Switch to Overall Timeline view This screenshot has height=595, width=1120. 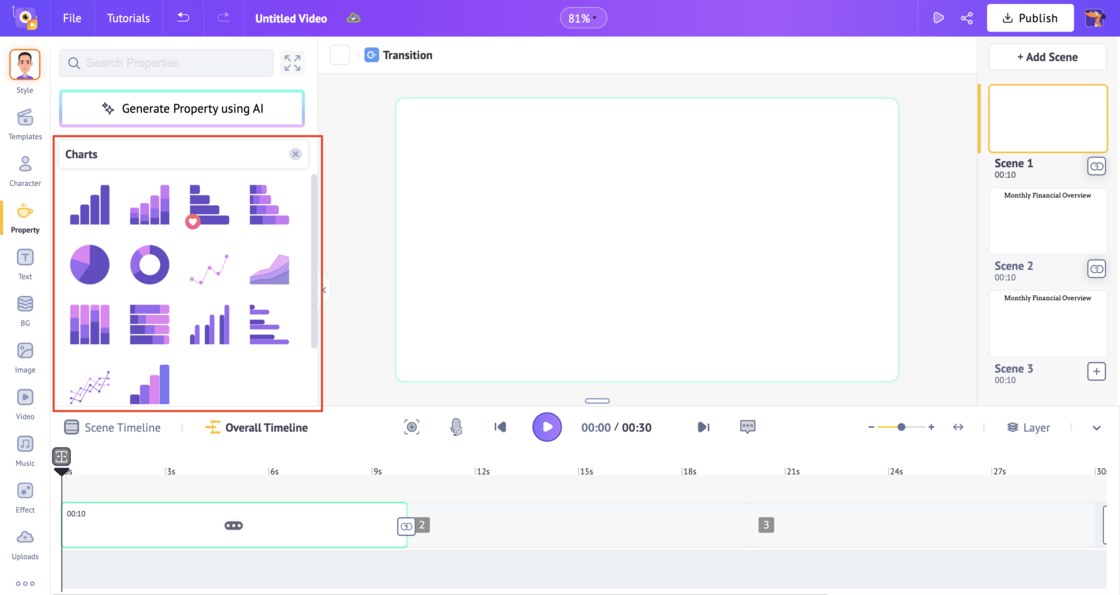[x=256, y=427]
